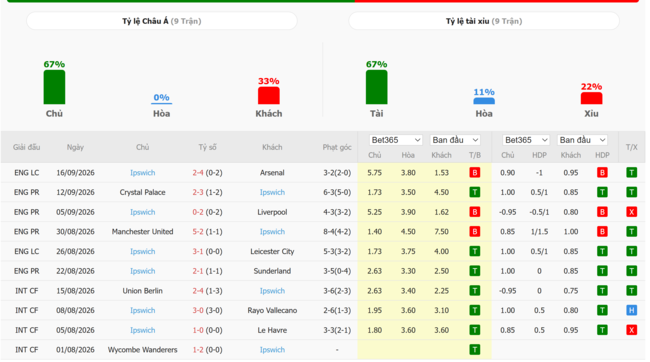The image size is (650, 362).
Task: Open the second Ban đầu handicap dropdown
Action: 582,140
